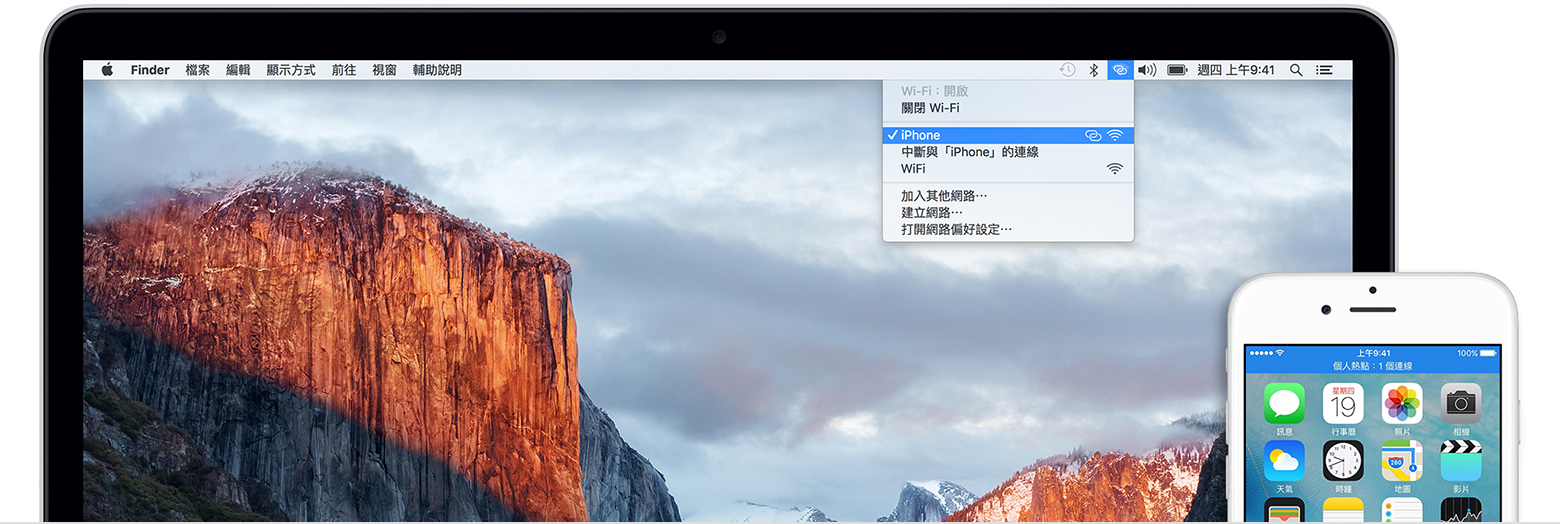Image resolution: width=1560 pixels, height=524 pixels.
Task: Disconnect from iPhone via 中斷與「iPhone」的連線
Action: tap(969, 152)
